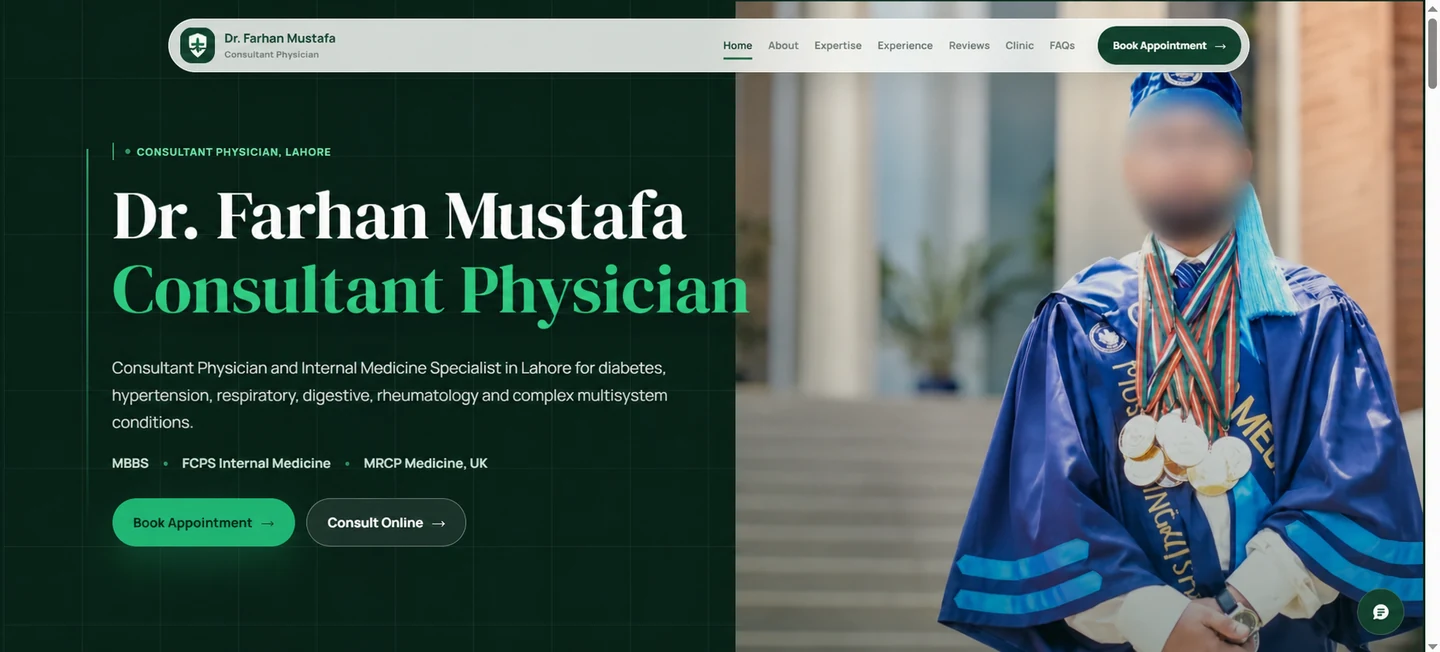Open the Reviews nav item
The image size is (1440, 652).
pos(969,45)
